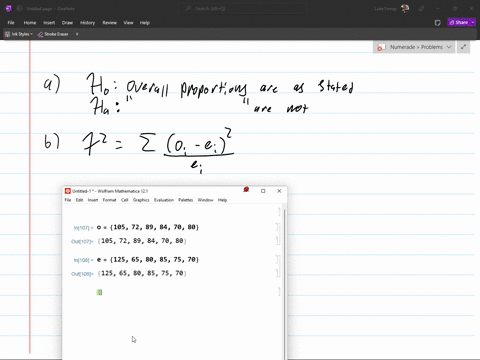The height and width of the screenshot is (360, 480).
Task: Click the input line o = {105, 72, 89, 84, 70, 80}
Action: pyautogui.click(x=148, y=227)
